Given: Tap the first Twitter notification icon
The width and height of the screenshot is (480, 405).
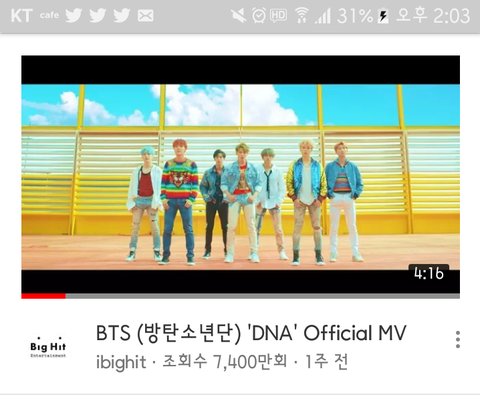Looking at the screenshot, I should coord(73,15).
